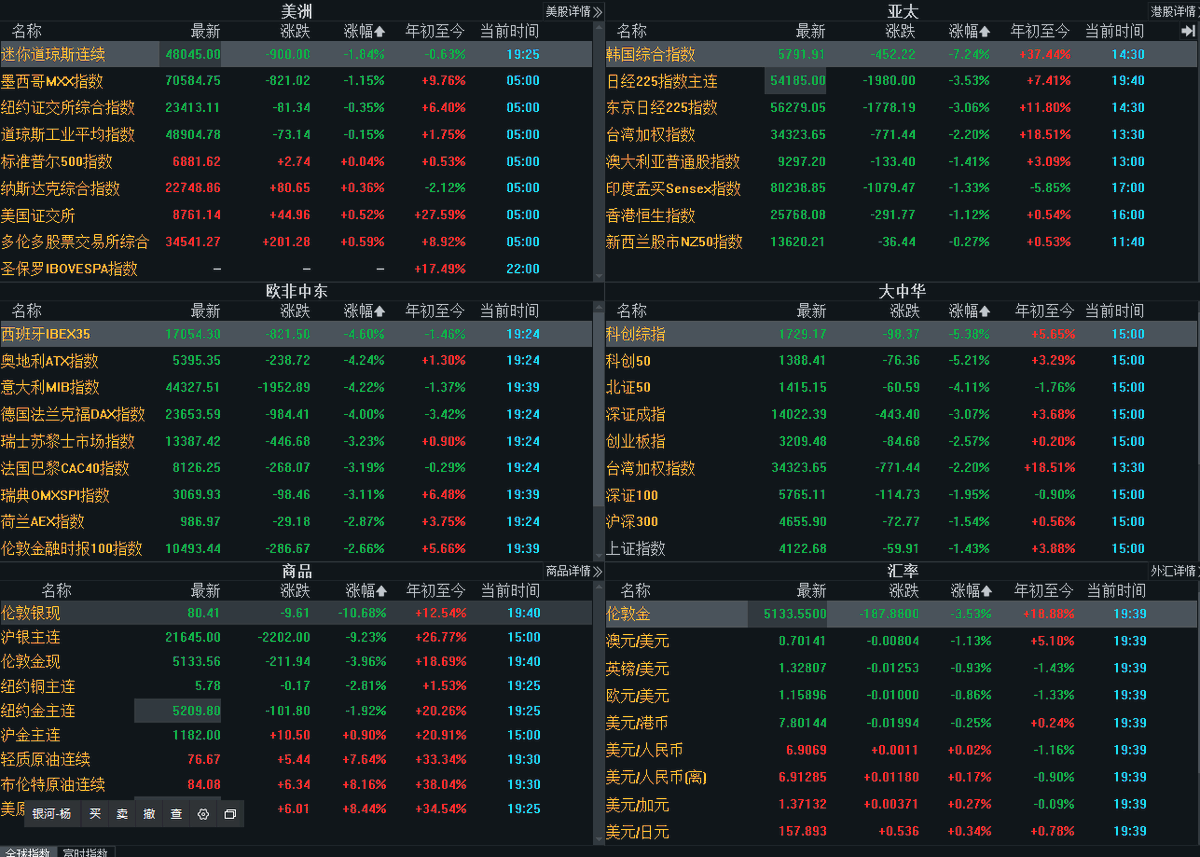Screen dimensions: 1200x857
Task: Select 道琼斯工业平均指数 row
Action: click(296, 134)
